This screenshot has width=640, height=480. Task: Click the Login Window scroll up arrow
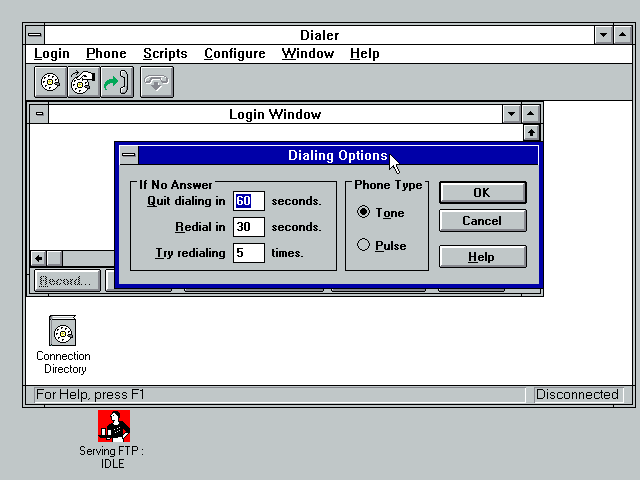(531, 133)
